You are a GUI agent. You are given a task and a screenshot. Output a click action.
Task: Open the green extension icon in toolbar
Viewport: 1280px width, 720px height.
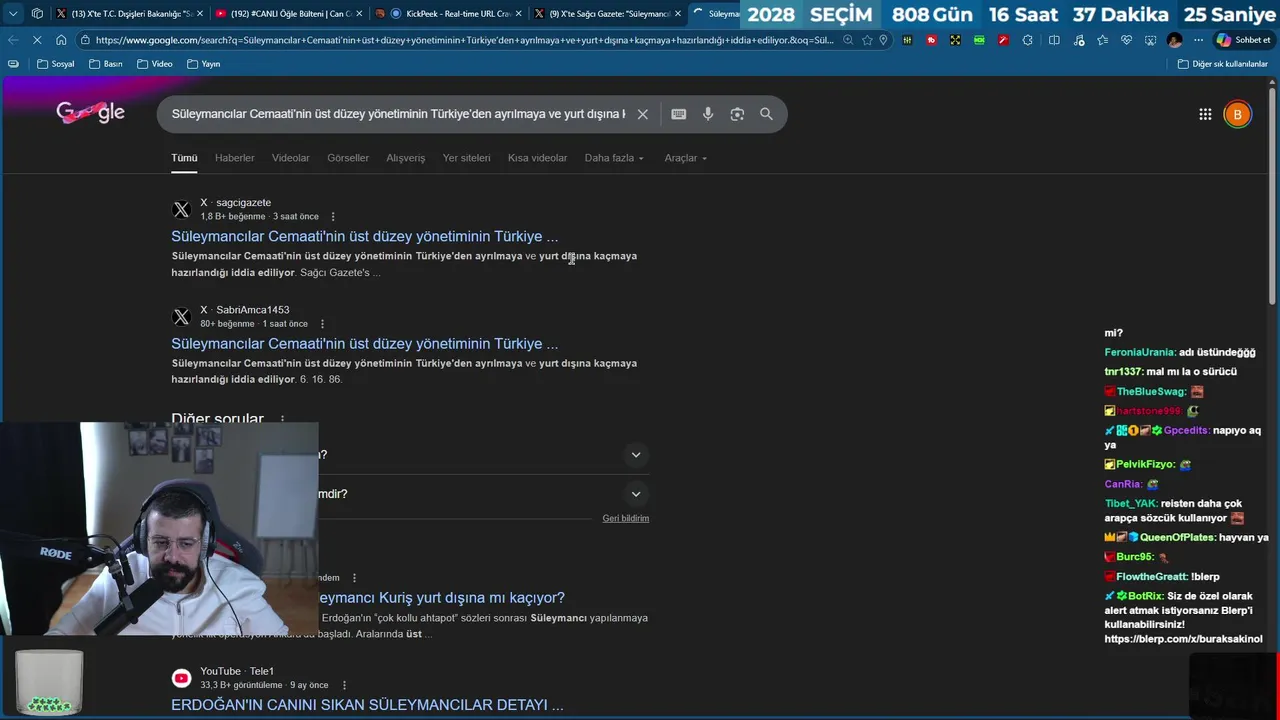(979, 40)
